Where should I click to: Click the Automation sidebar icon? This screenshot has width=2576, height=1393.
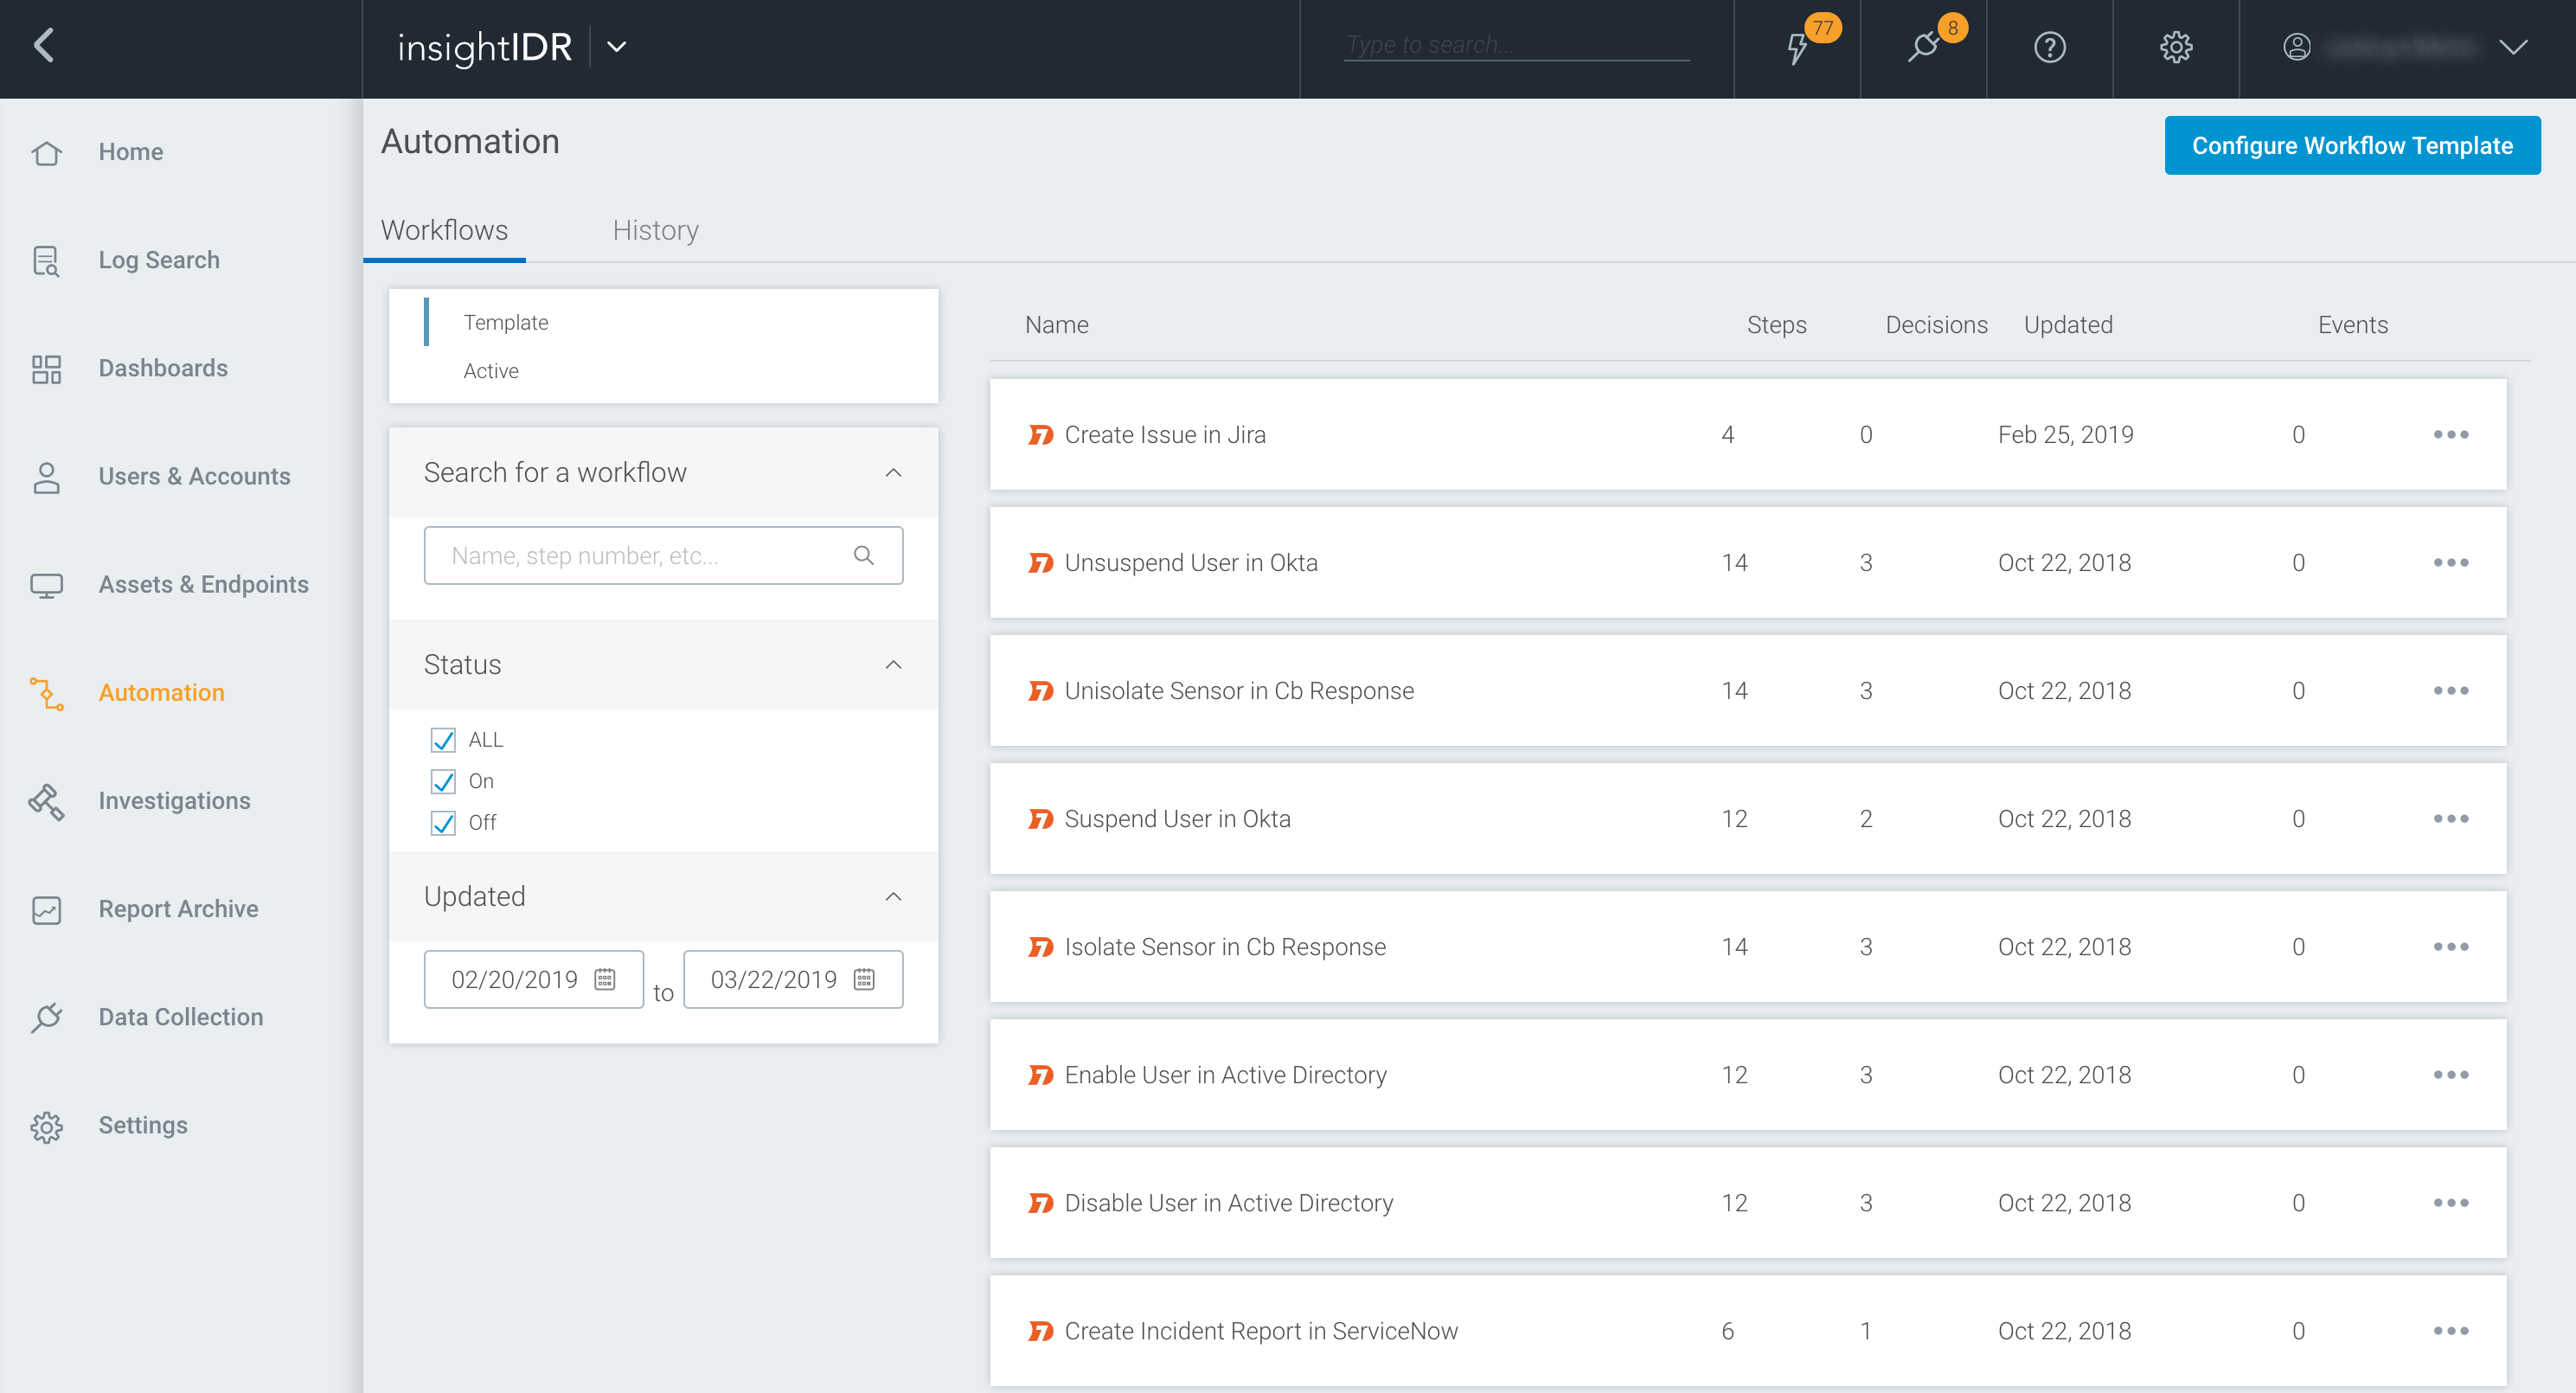(x=47, y=692)
